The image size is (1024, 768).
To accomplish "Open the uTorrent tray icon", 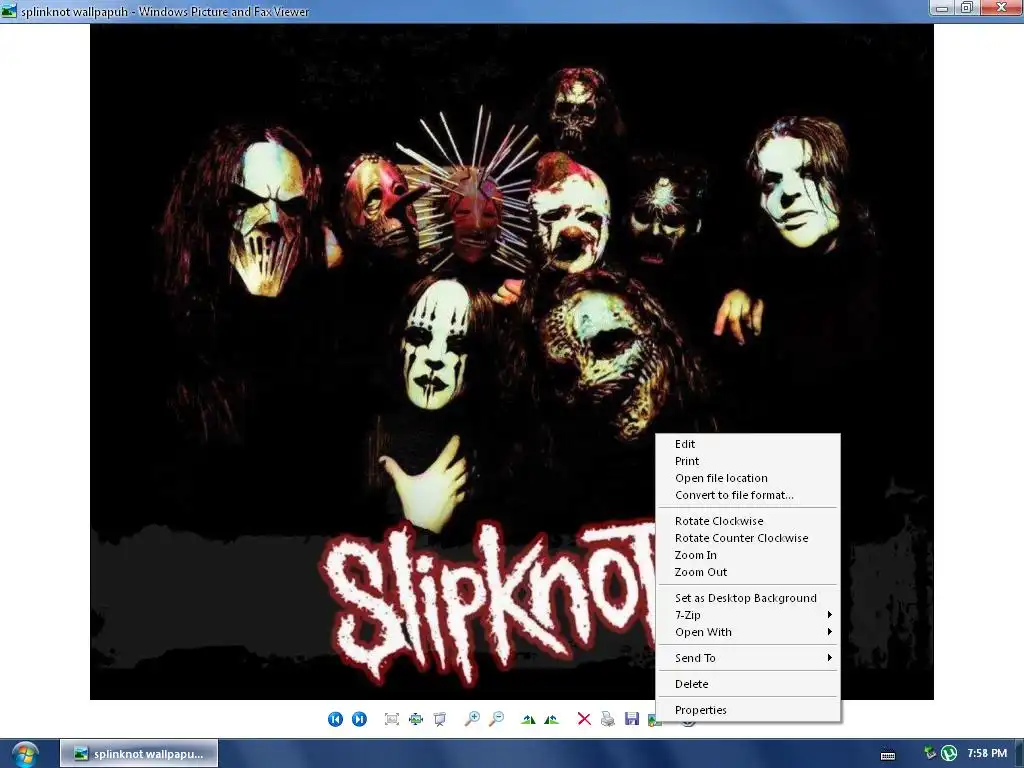I will pyautogui.click(x=949, y=753).
